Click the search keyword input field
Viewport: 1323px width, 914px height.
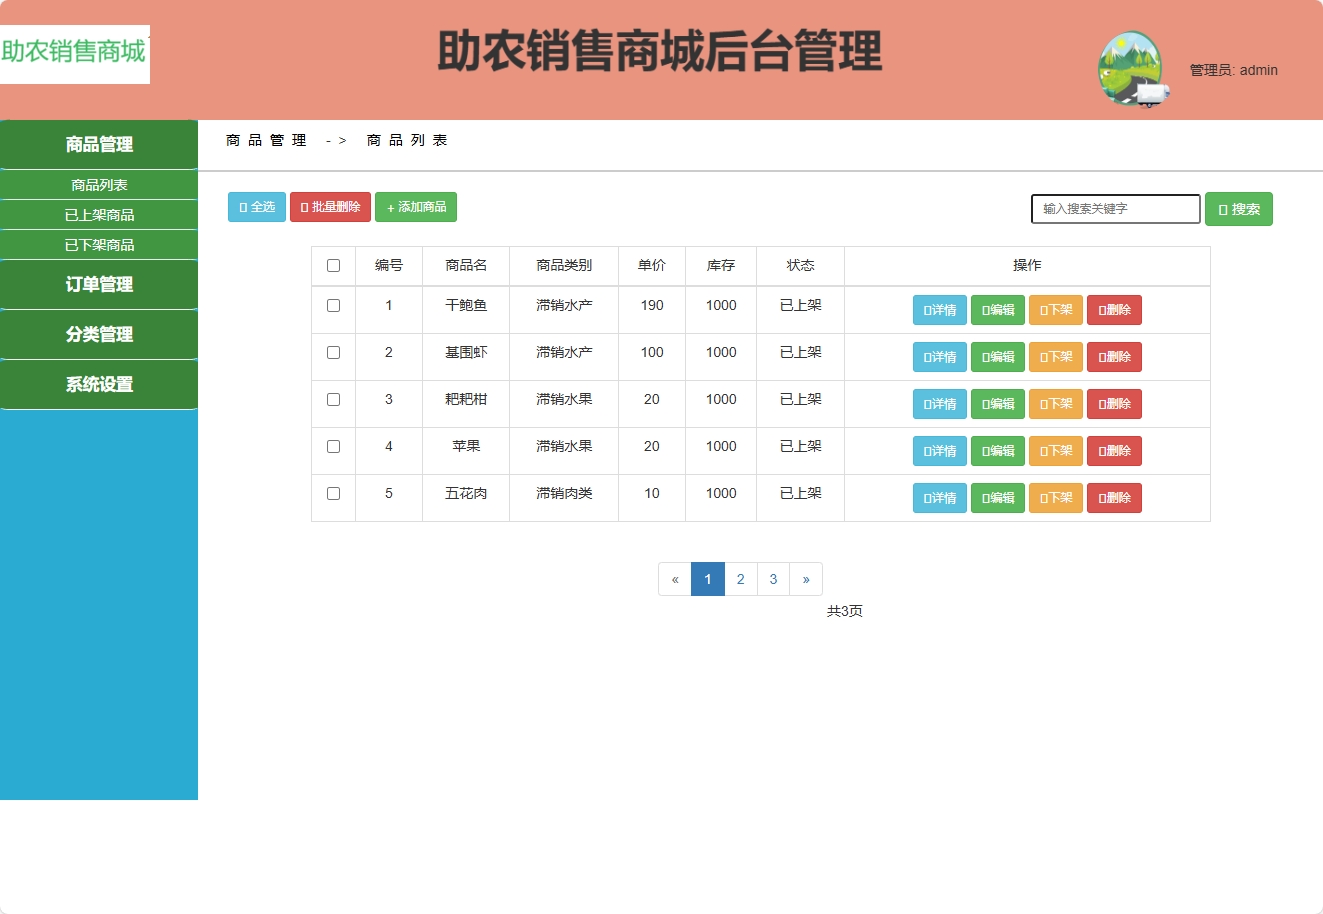point(1115,208)
